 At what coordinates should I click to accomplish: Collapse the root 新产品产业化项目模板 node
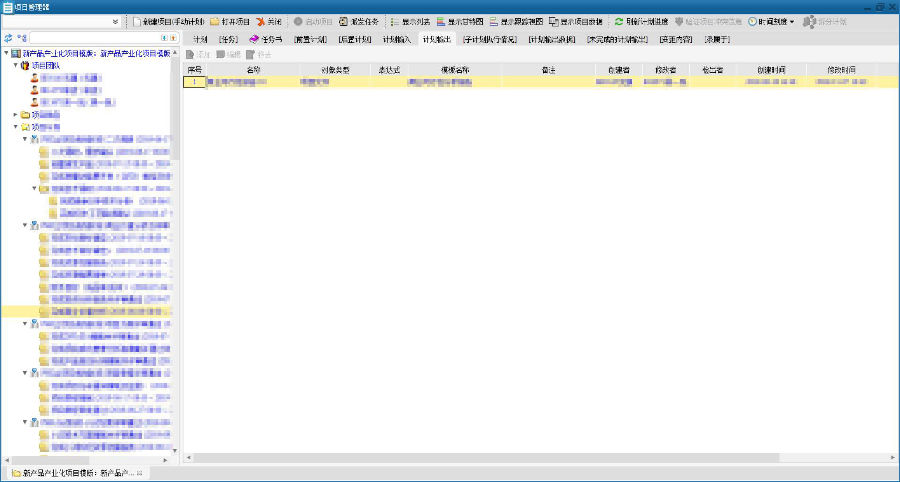tap(6, 53)
